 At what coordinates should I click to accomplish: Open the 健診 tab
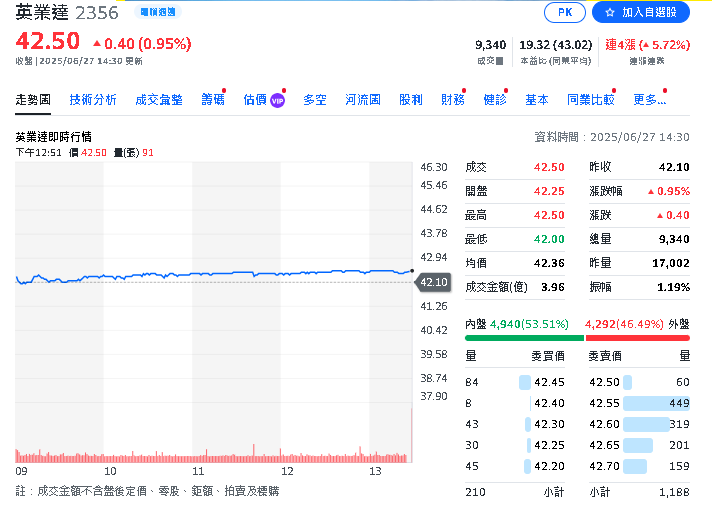[494, 99]
